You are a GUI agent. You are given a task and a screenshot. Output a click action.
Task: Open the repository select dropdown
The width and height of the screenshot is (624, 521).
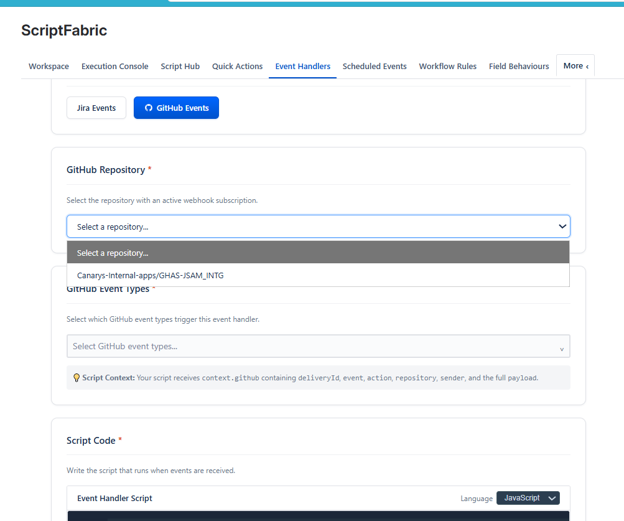coord(318,226)
